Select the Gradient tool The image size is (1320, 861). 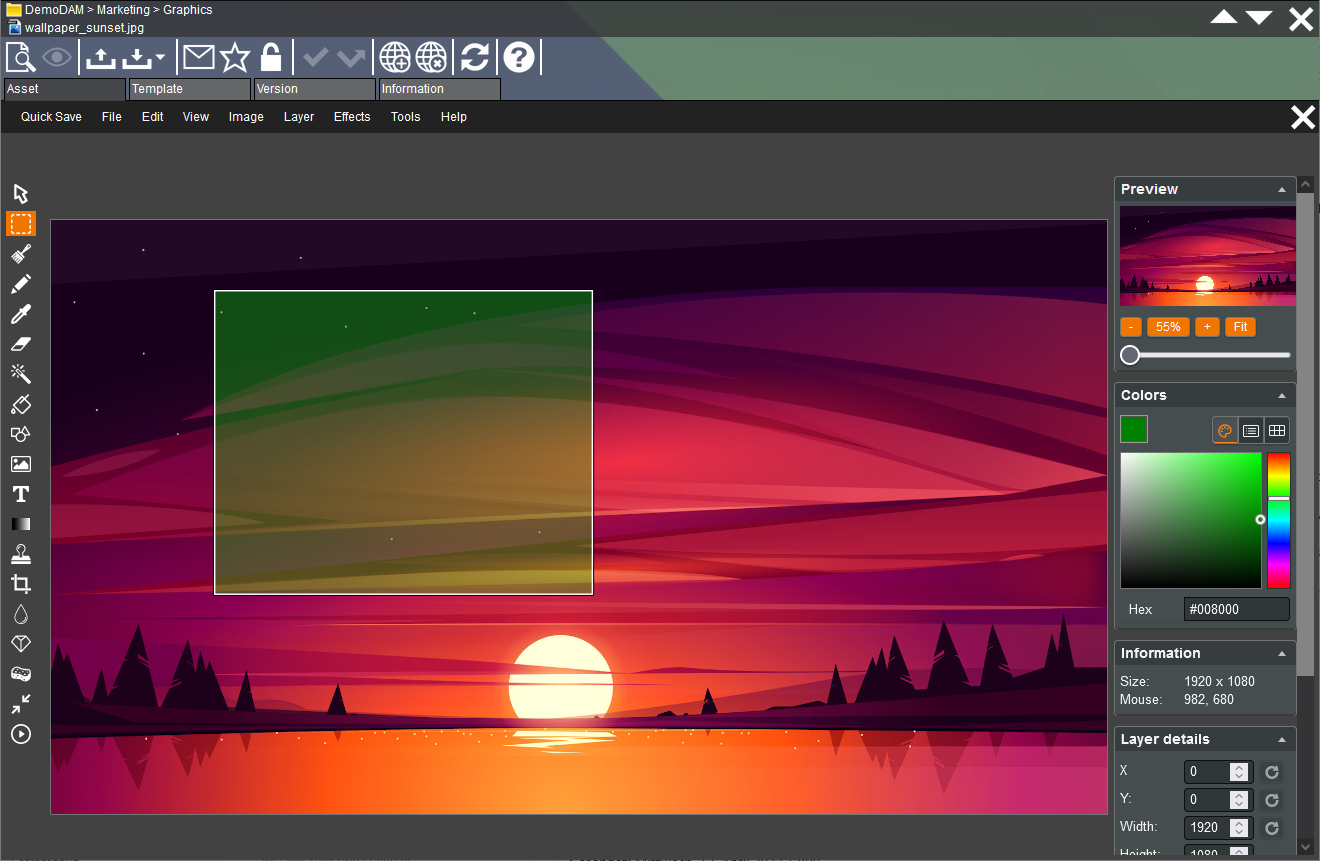point(20,524)
